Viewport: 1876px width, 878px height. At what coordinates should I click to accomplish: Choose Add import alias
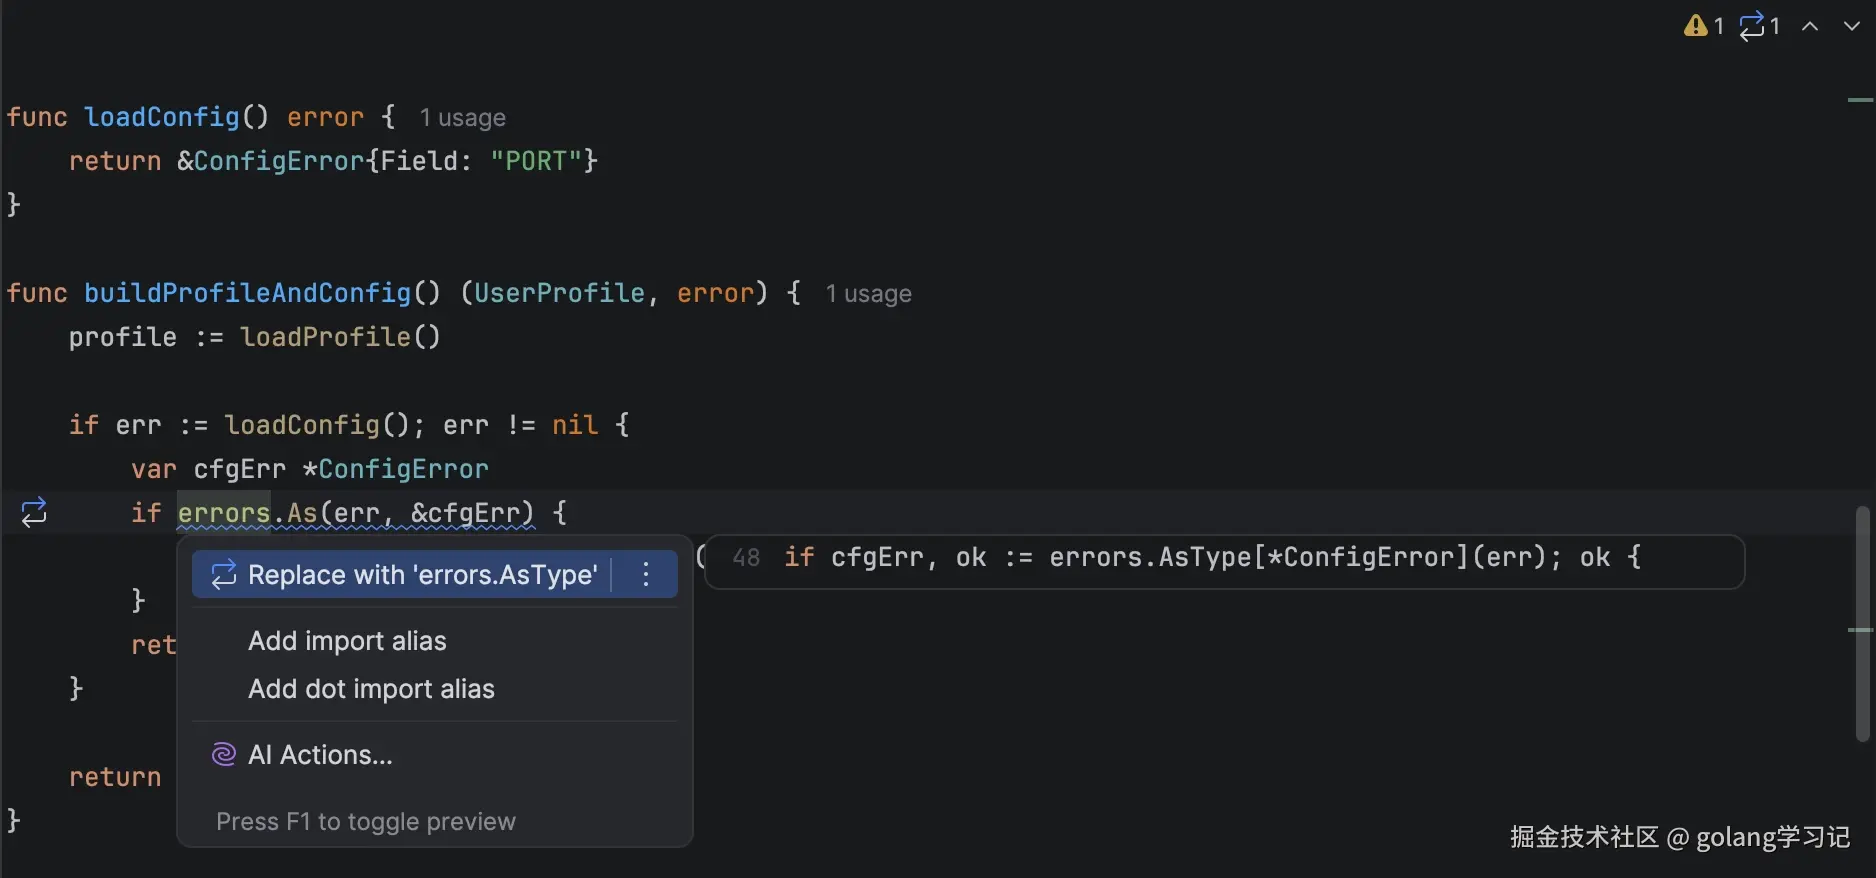tap(347, 641)
